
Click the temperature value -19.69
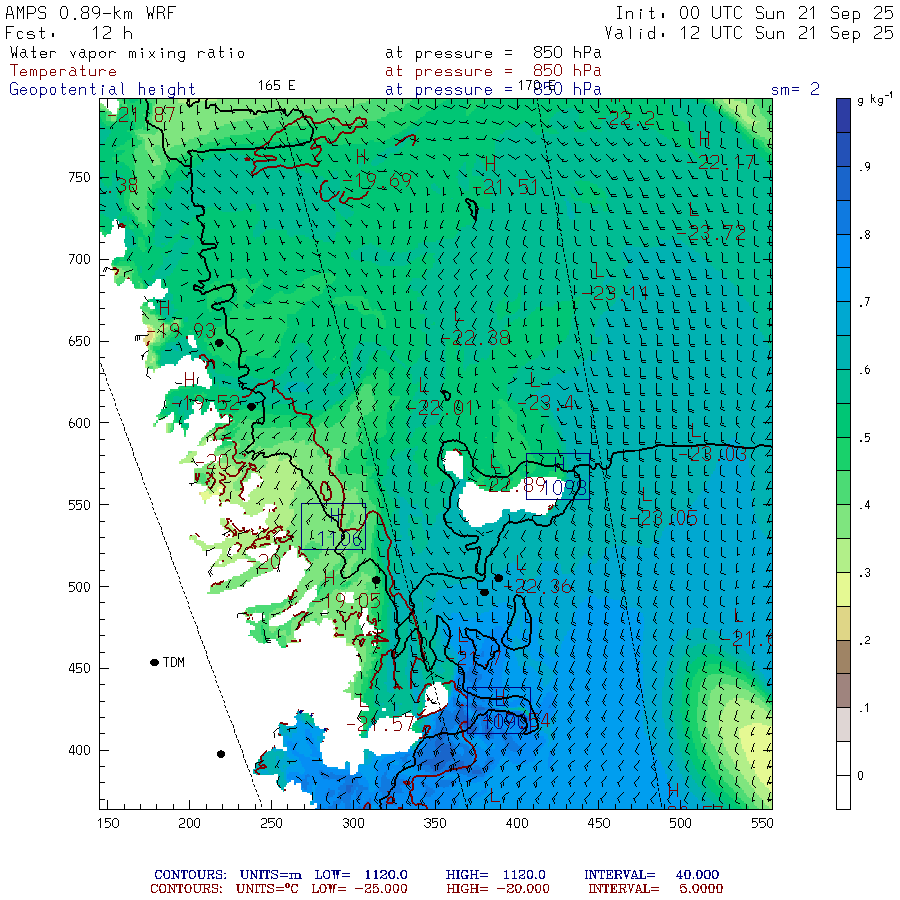377,182
